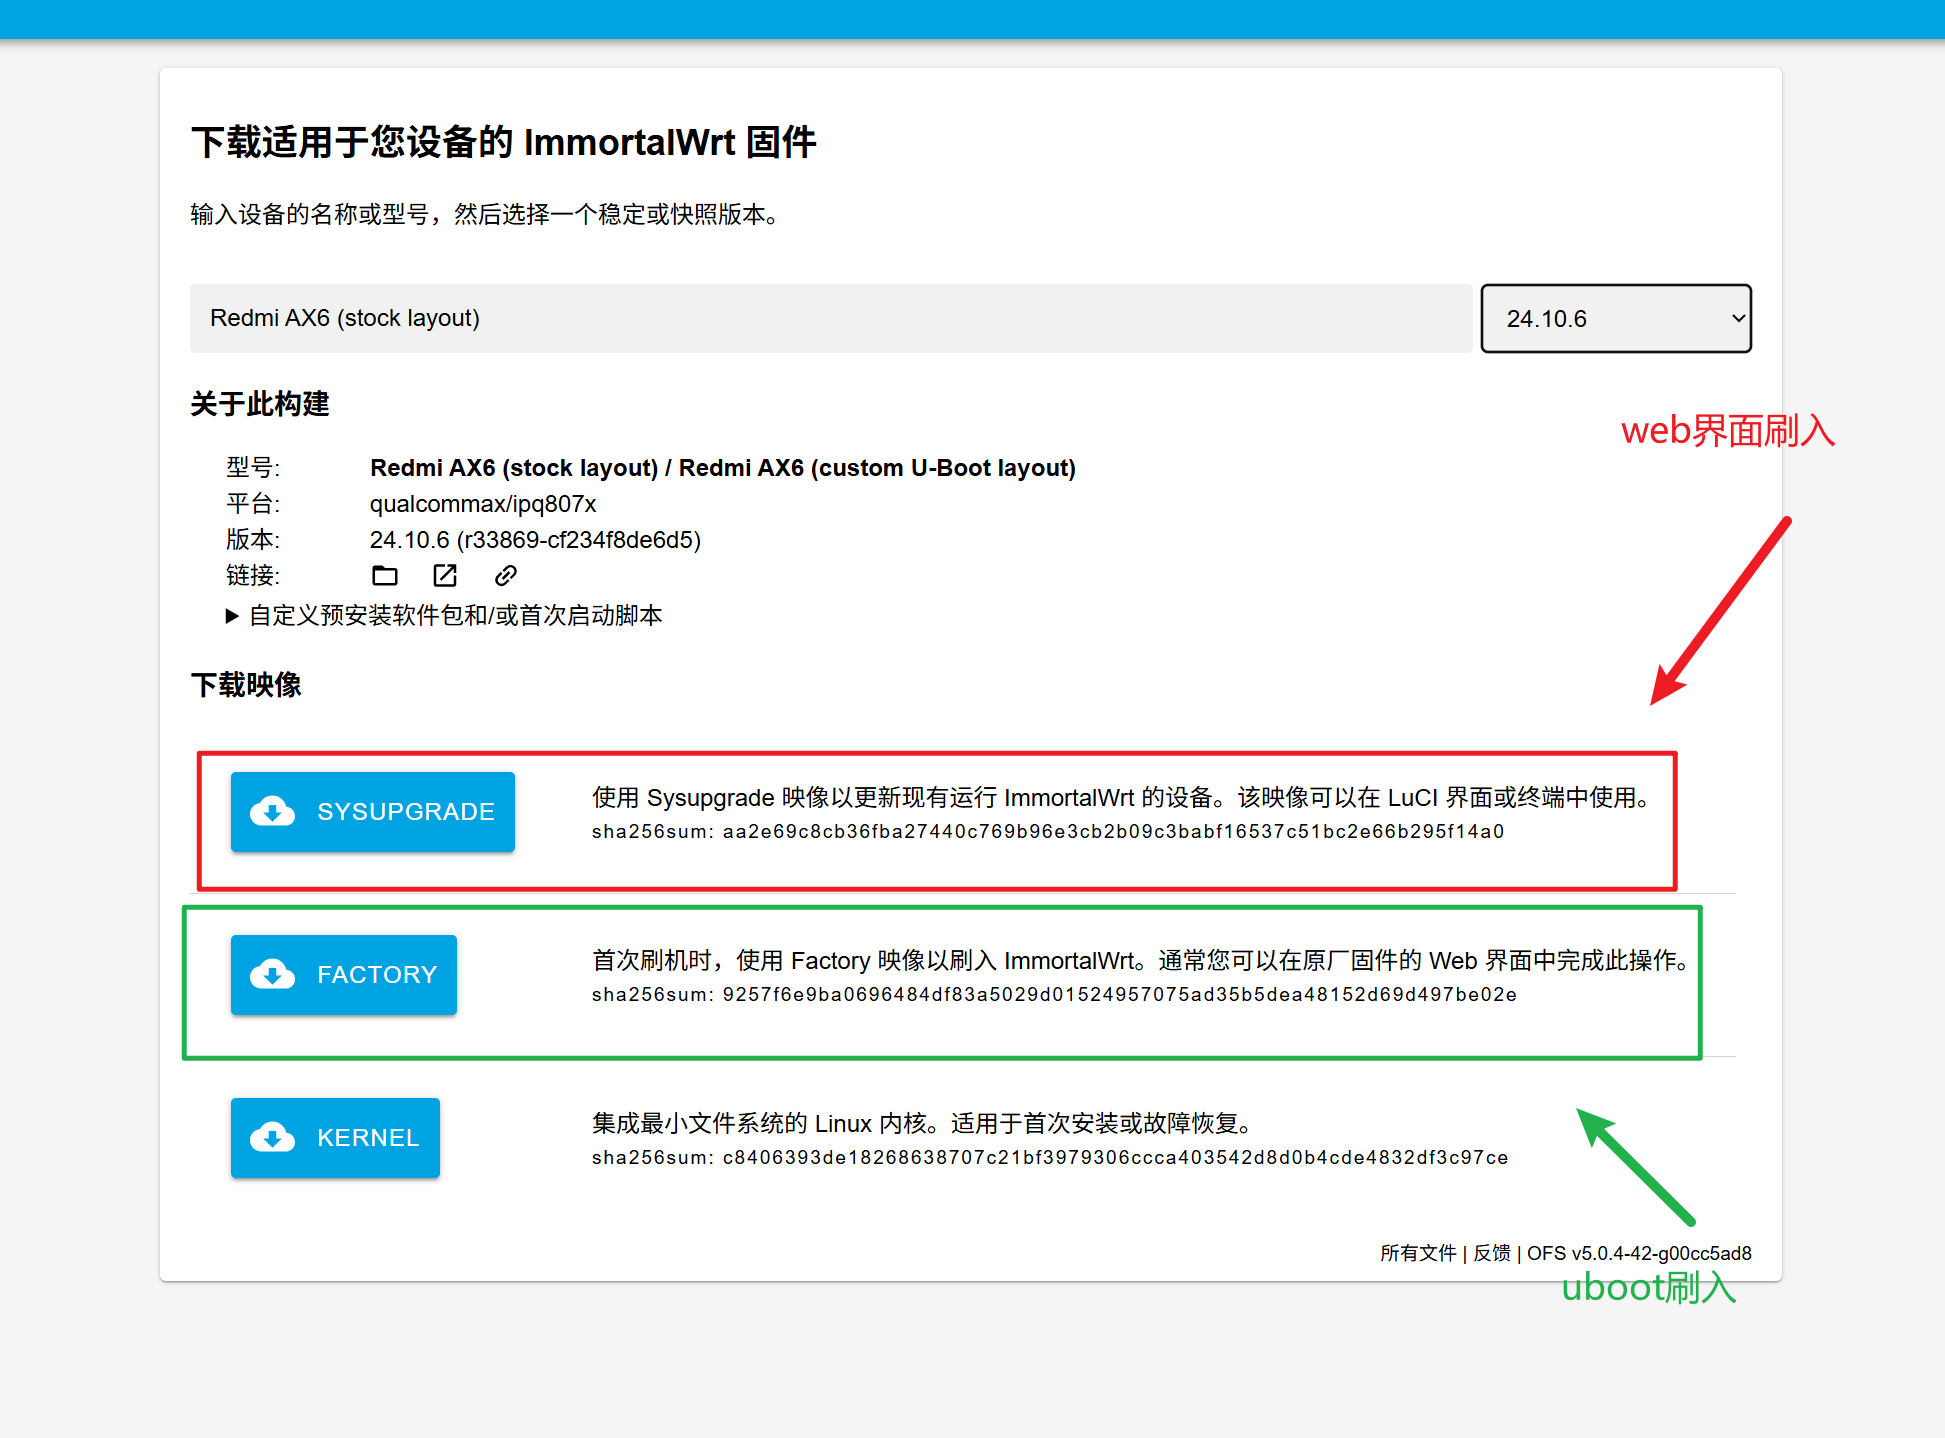1945x1438 pixels.
Task: Open the 反馈 feedback link
Action: 1492,1253
